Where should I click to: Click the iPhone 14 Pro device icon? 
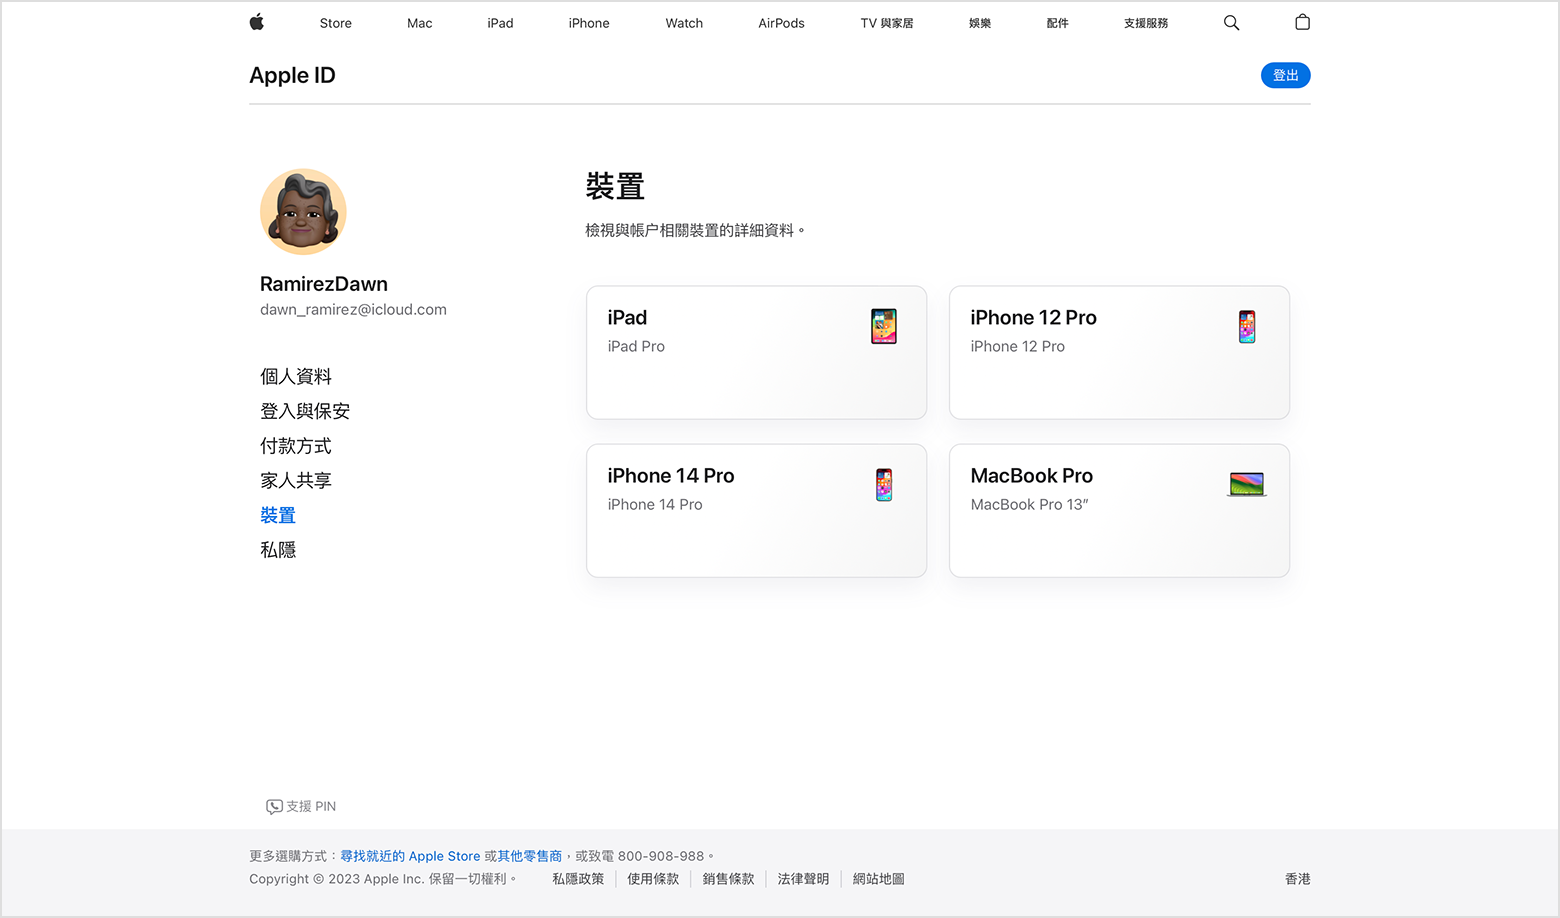point(884,485)
